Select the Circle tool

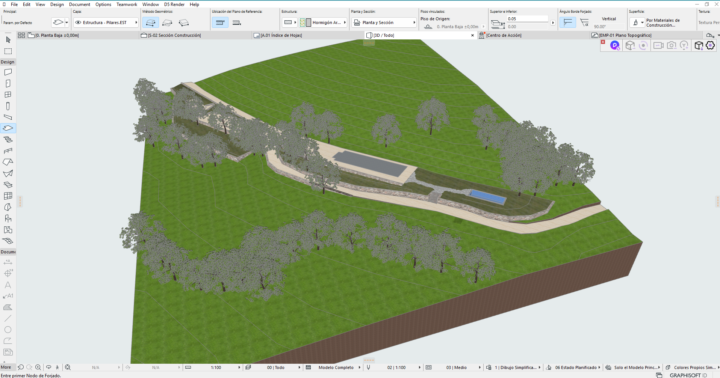pyautogui.click(x=8, y=330)
